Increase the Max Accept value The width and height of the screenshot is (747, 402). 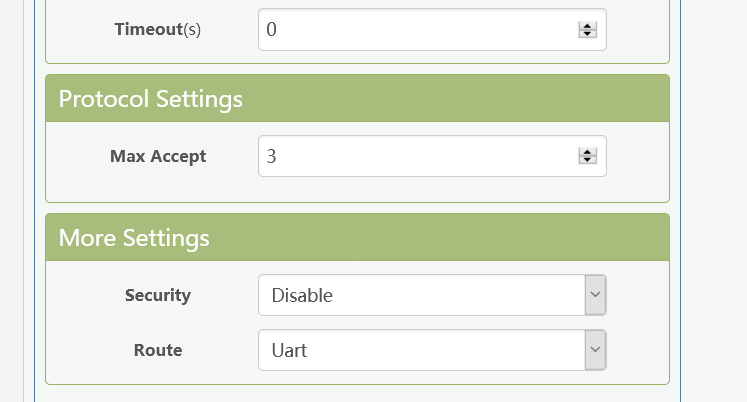588,152
